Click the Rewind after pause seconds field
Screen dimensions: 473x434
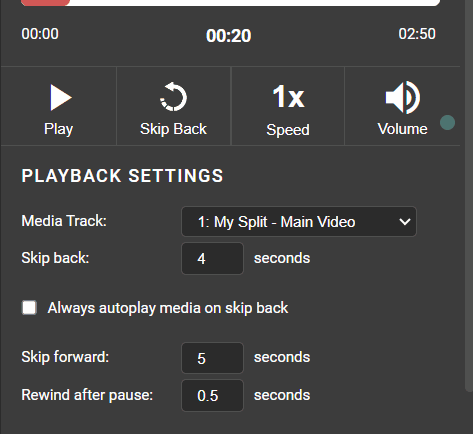point(212,395)
